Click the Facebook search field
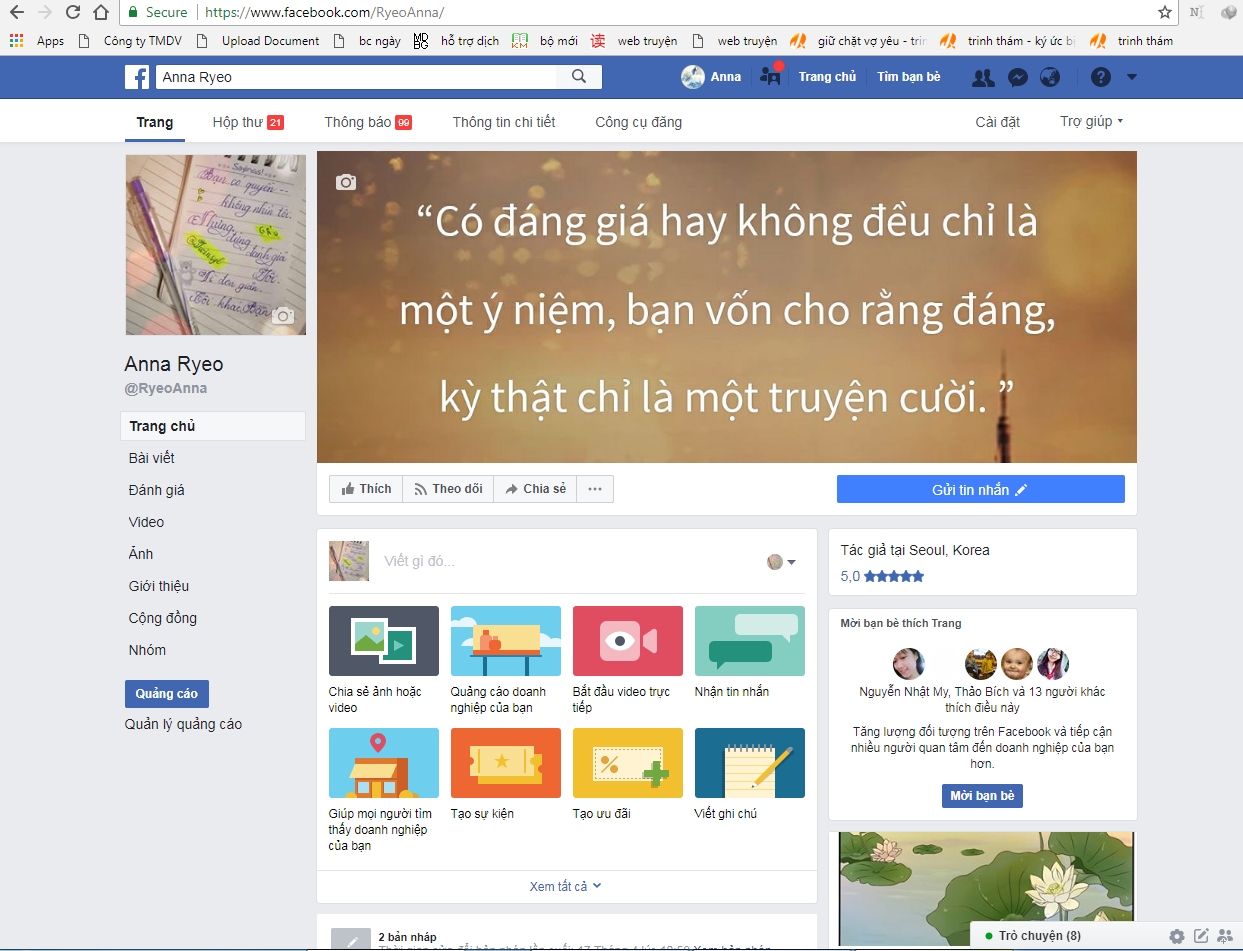Viewport: 1243px width, 951px height. 356,77
